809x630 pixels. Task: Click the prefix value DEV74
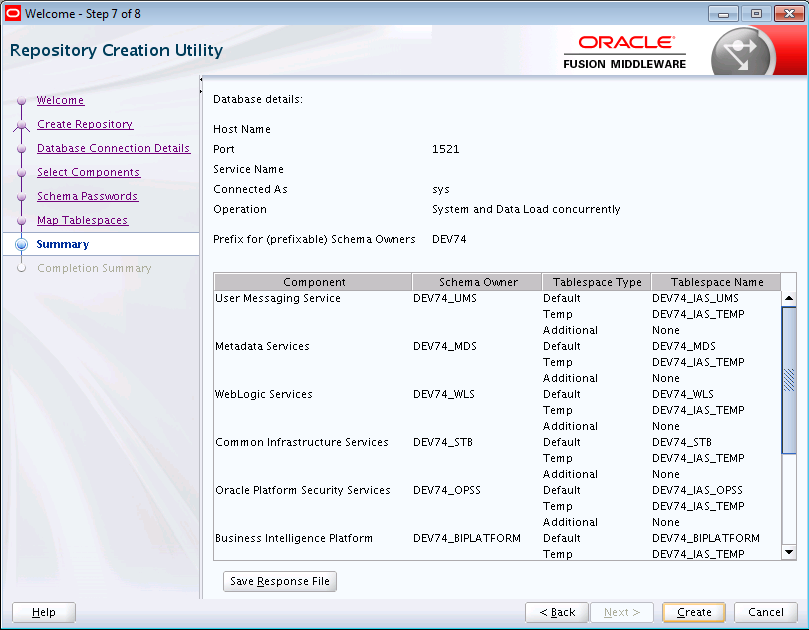click(449, 239)
